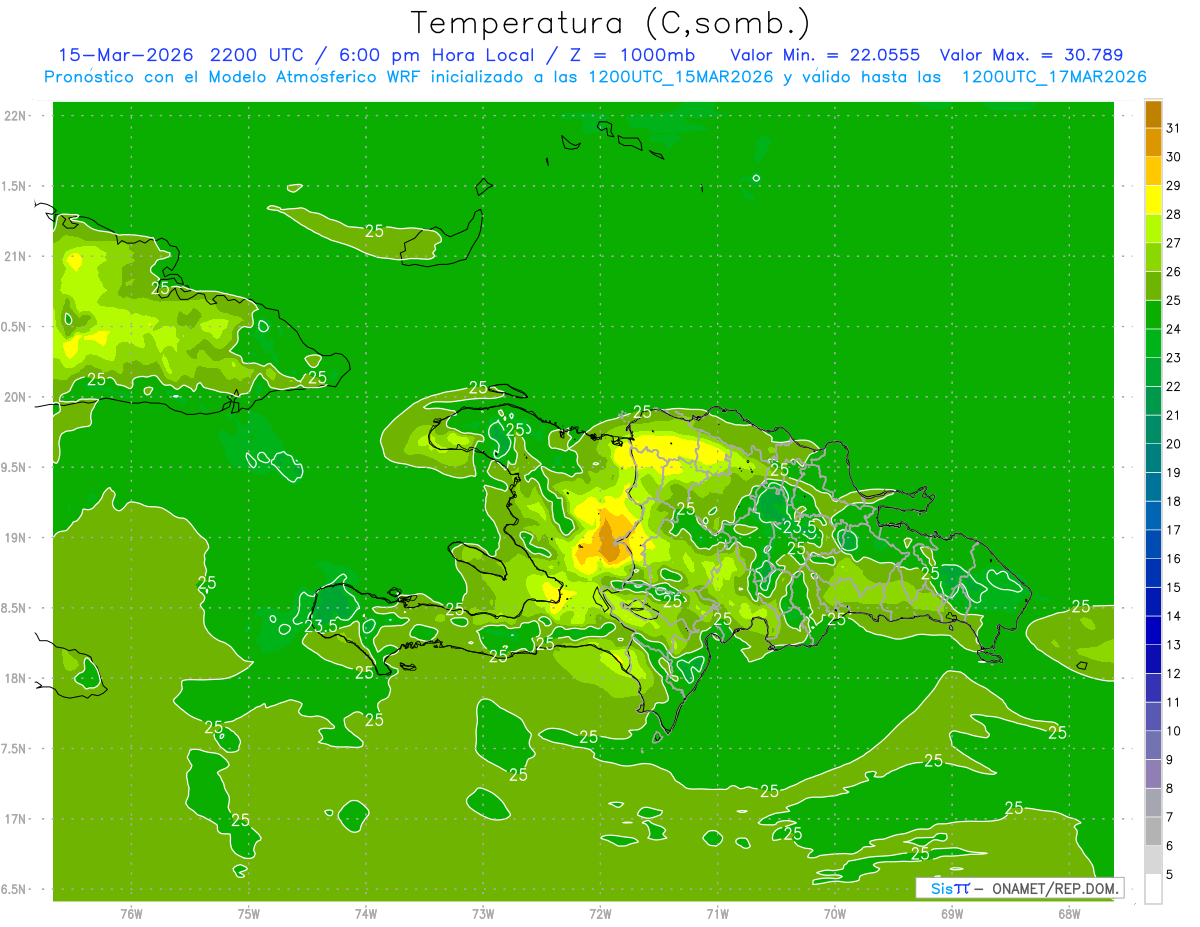Click the 73W longitude axis label

pos(483,913)
